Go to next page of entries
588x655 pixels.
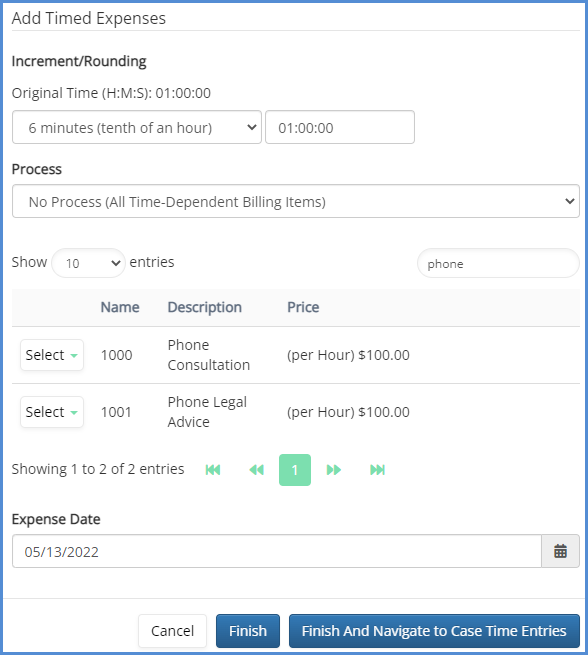[x=333, y=470]
